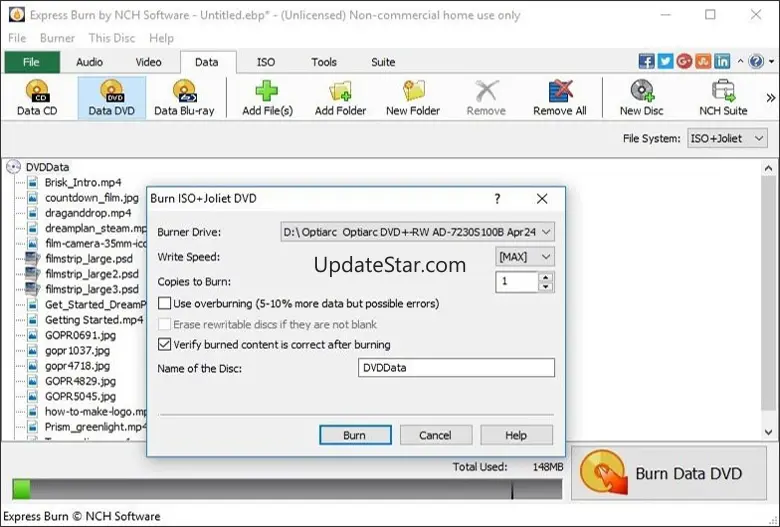Click the file list scroll up arrow
Screen dimensions: 780x527
769,168
